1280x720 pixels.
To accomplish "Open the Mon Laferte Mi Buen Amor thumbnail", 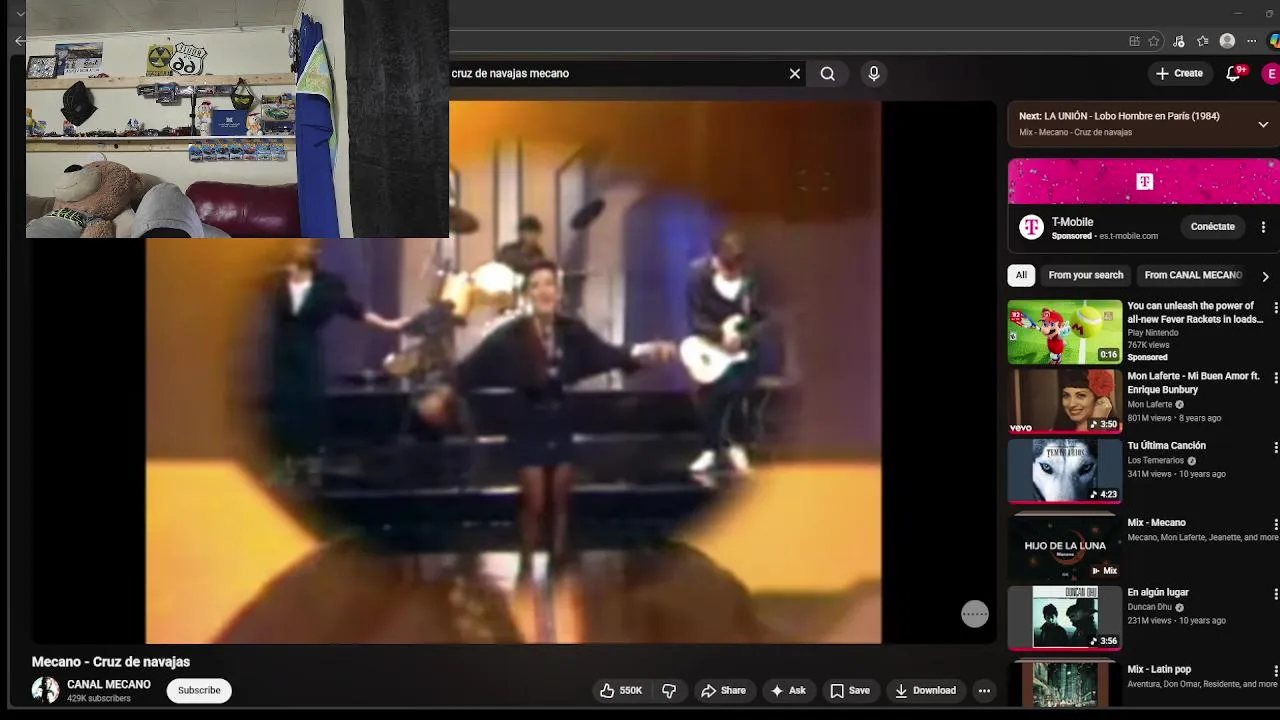I will point(1065,401).
